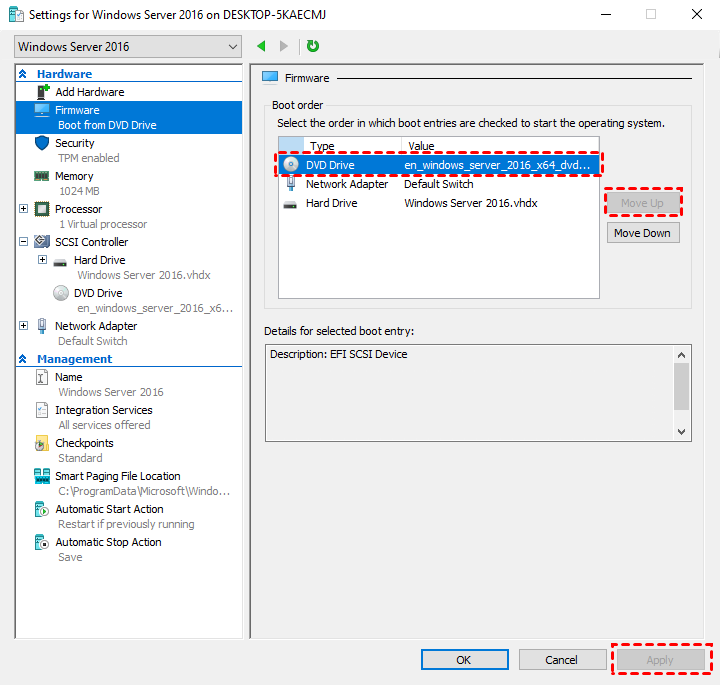Click the Settings window title bar icon
The height and width of the screenshot is (685, 720).
pos(17,15)
